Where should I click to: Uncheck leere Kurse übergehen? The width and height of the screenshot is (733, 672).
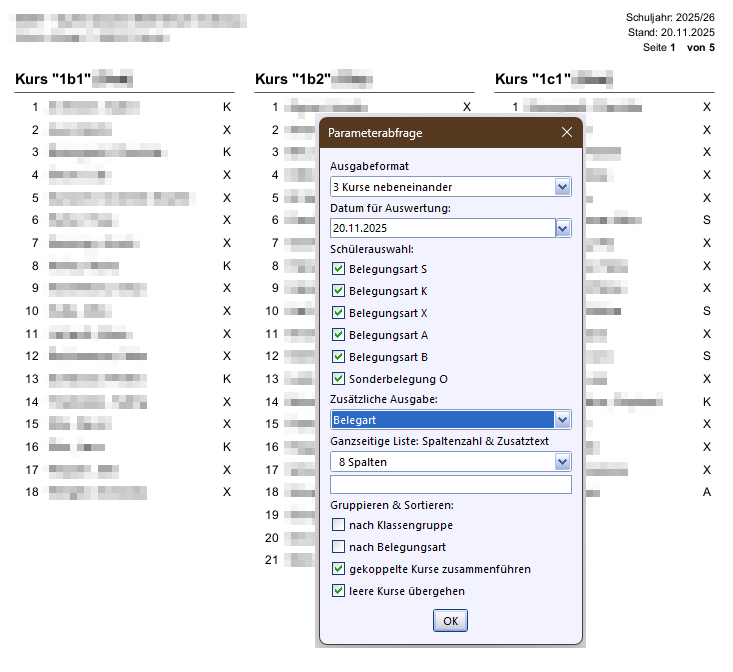click(339, 591)
